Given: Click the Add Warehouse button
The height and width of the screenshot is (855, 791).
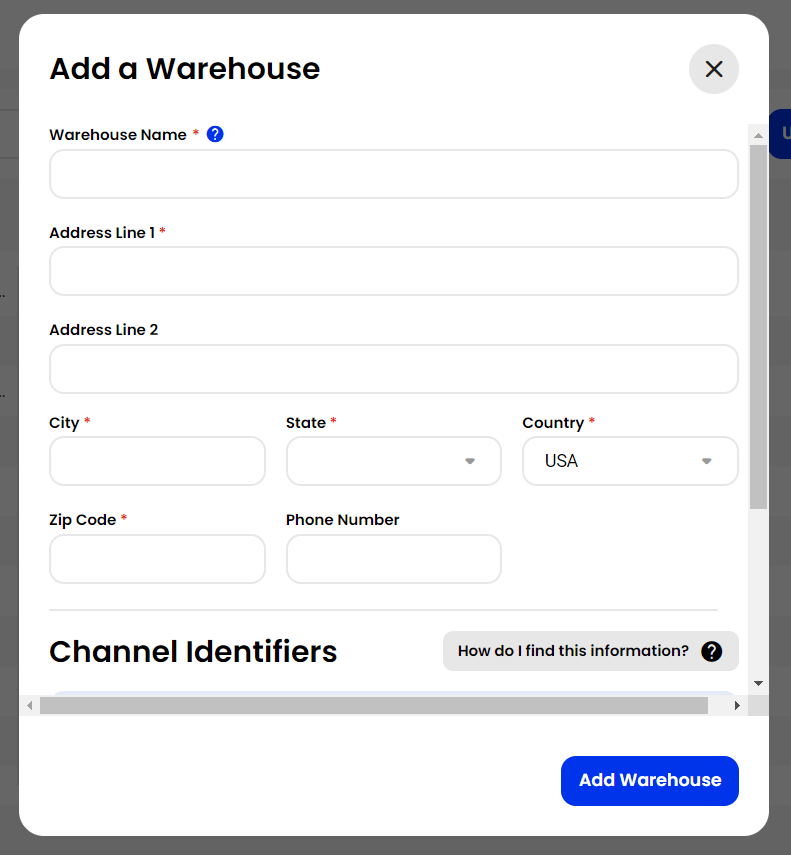Looking at the screenshot, I should (649, 780).
